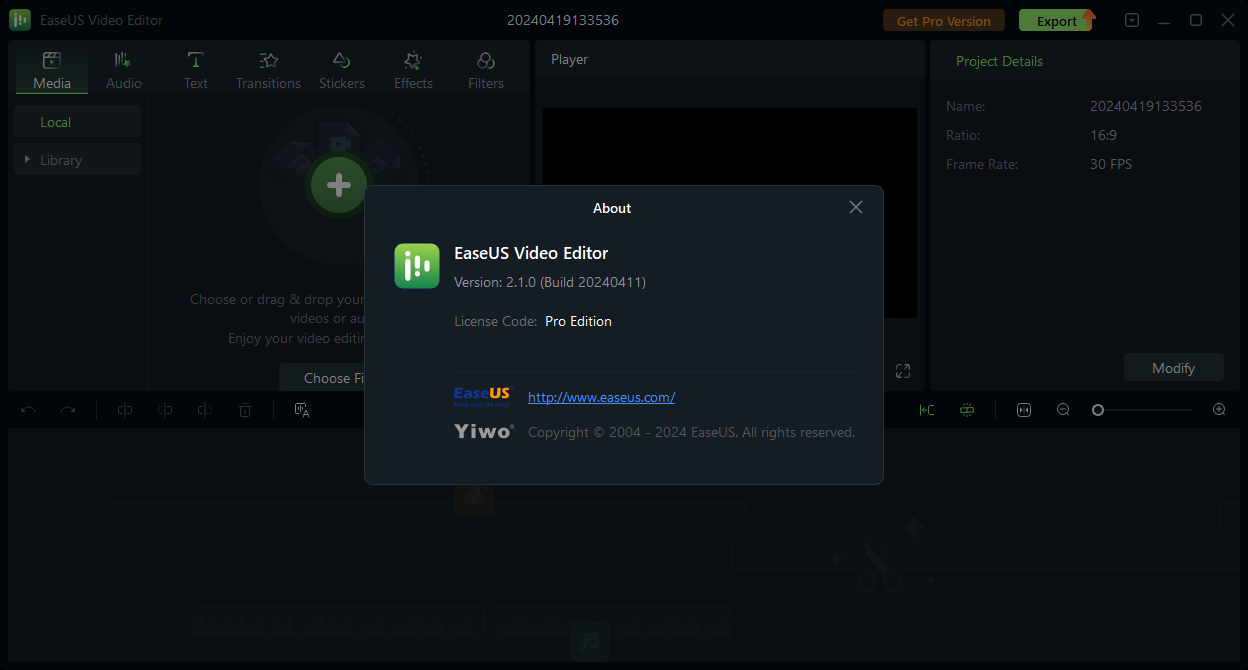Image resolution: width=1248 pixels, height=670 pixels.
Task: Open the Filters tab
Action: coord(486,70)
